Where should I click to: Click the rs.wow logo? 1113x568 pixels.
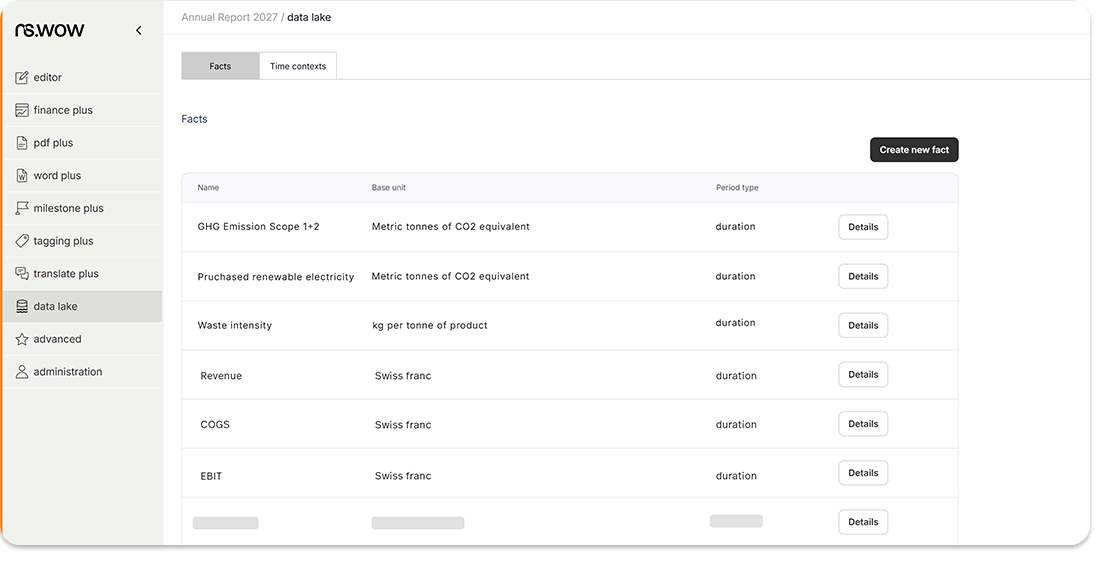tap(50, 31)
